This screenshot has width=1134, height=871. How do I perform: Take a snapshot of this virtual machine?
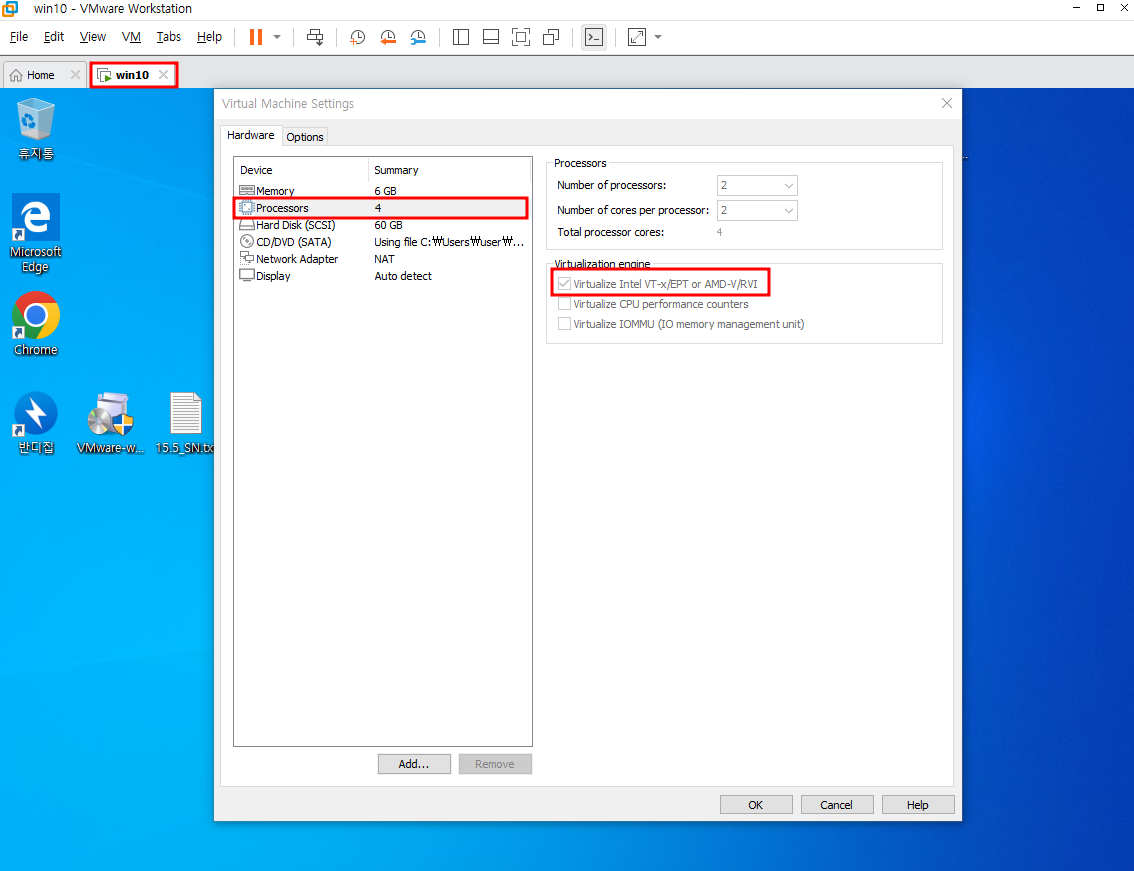point(357,37)
